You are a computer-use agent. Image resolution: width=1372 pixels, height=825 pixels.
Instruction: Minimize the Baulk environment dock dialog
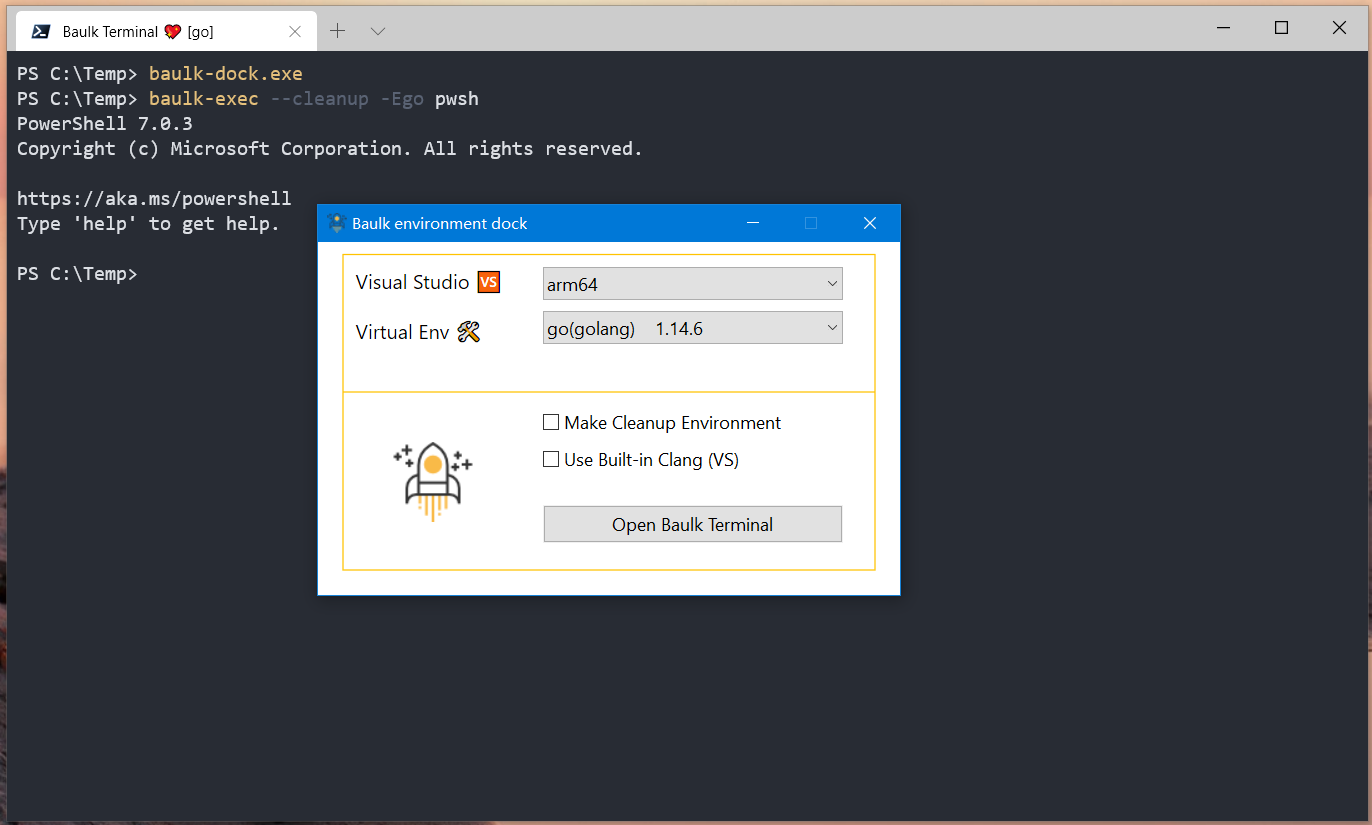(x=753, y=223)
